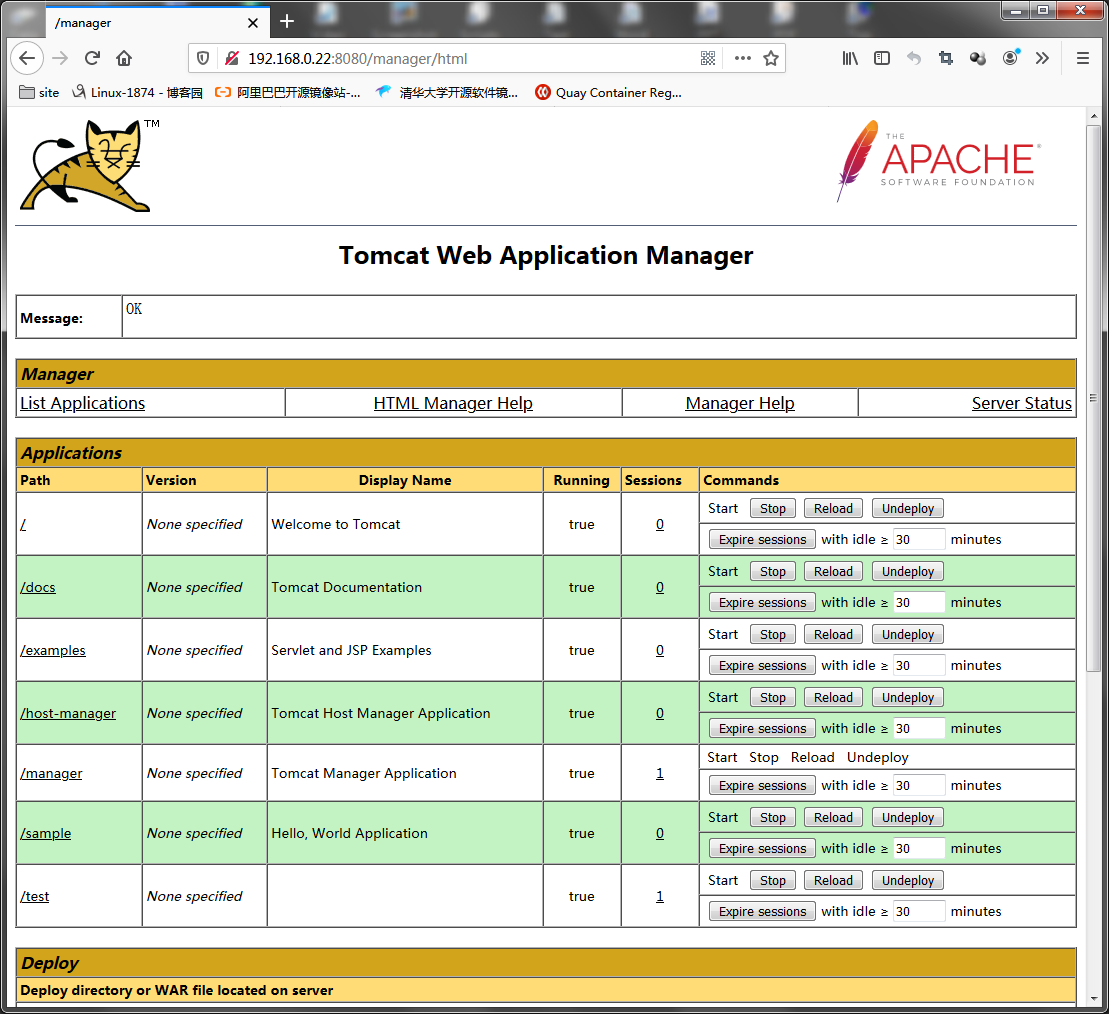1109x1014 pixels.
Task: Open the /host-manager path link
Action: pos(68,713)
